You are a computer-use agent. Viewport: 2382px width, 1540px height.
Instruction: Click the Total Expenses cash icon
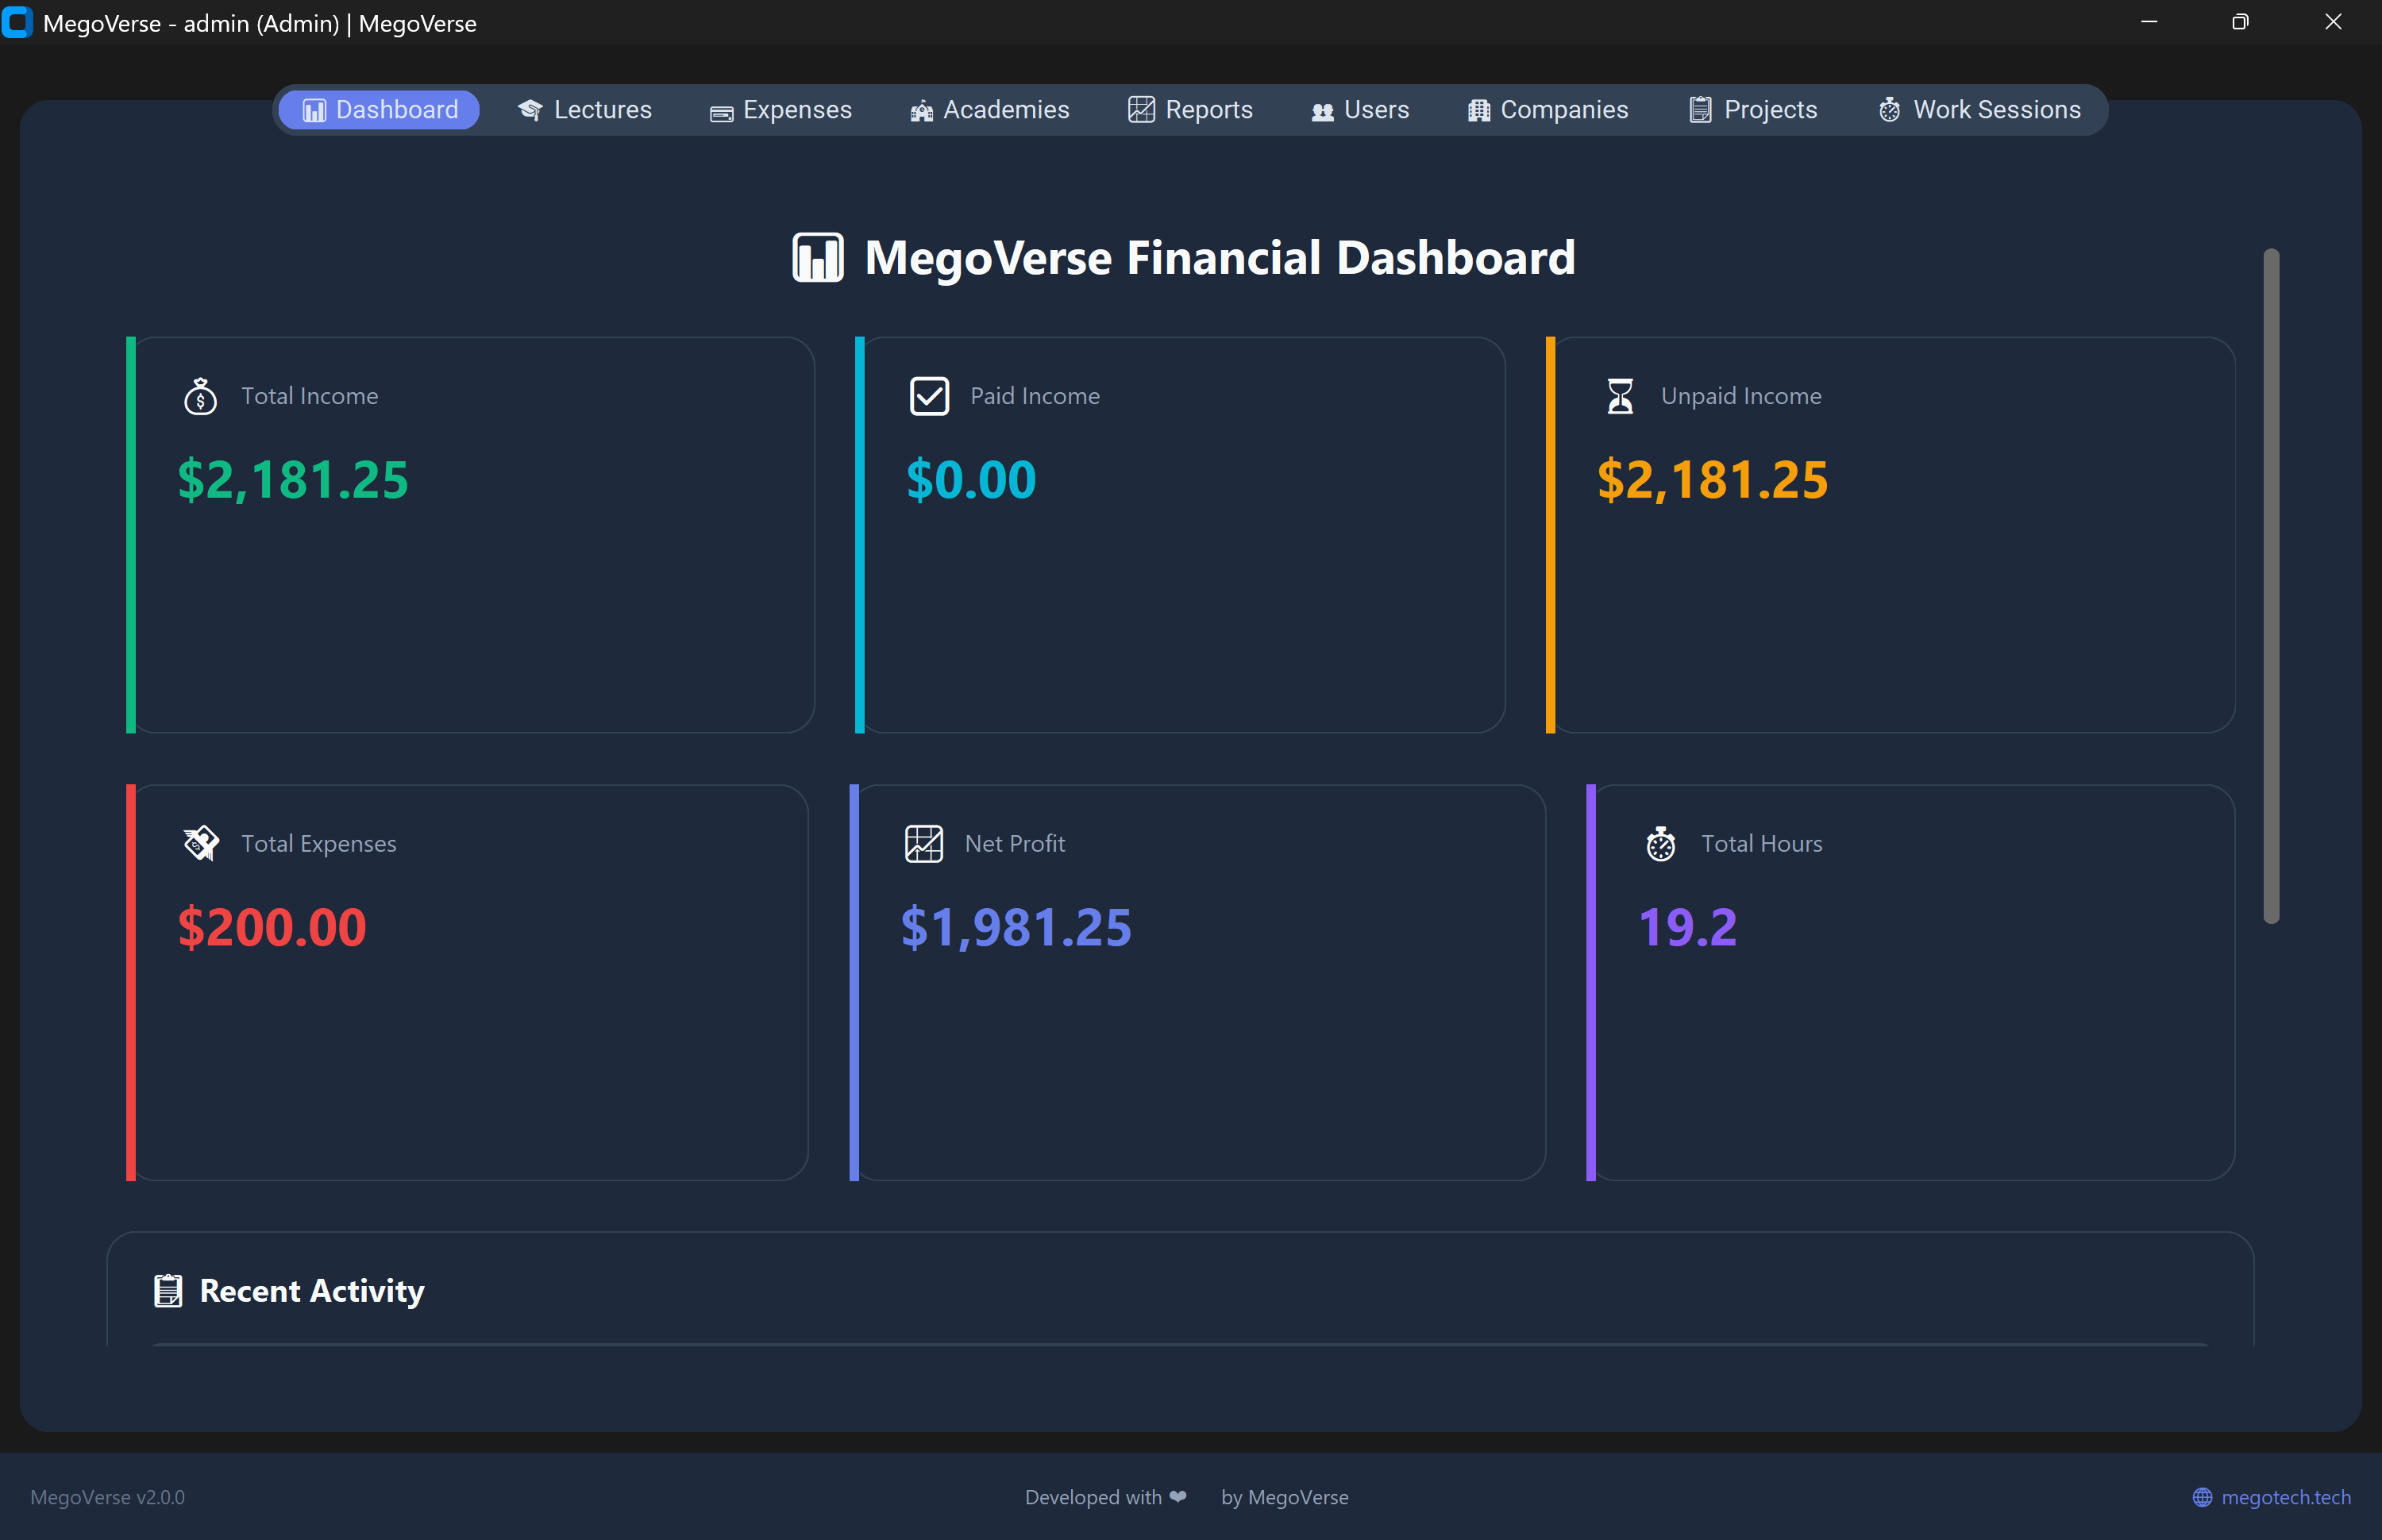click(200, 843)
